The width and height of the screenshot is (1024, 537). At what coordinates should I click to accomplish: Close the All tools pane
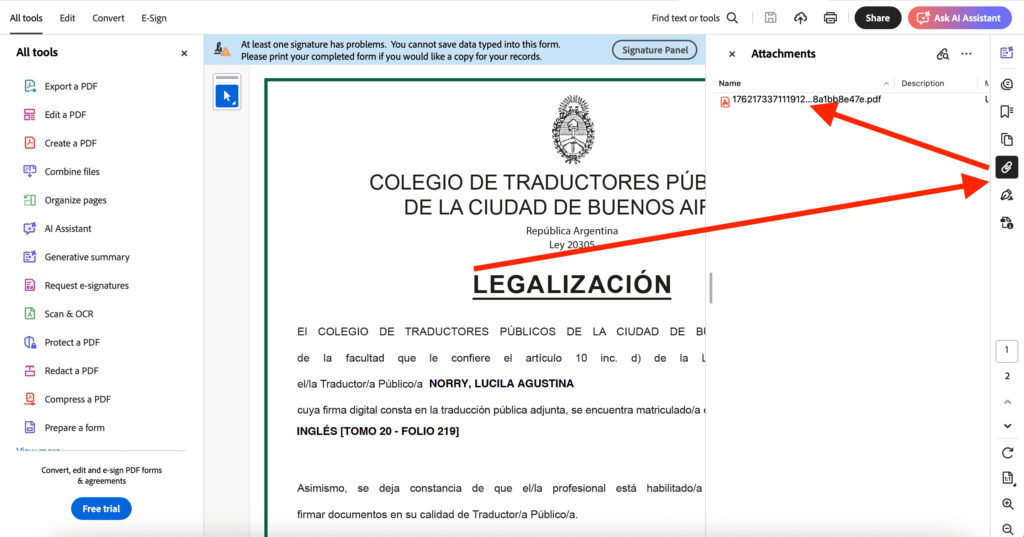pyautogui.click(x=184, y=53)
